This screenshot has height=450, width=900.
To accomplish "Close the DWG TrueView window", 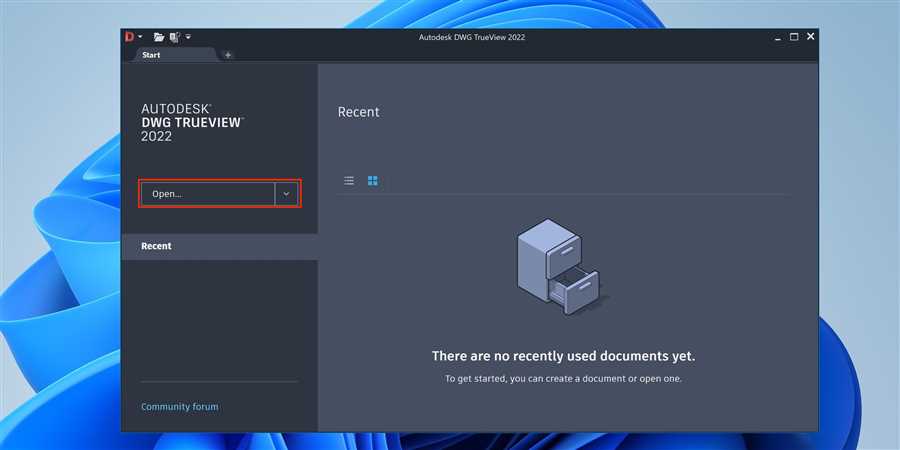I will [810, 37].
